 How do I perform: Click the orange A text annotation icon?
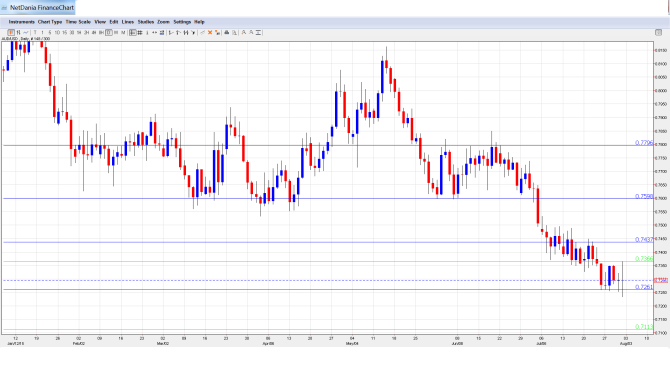244,32
